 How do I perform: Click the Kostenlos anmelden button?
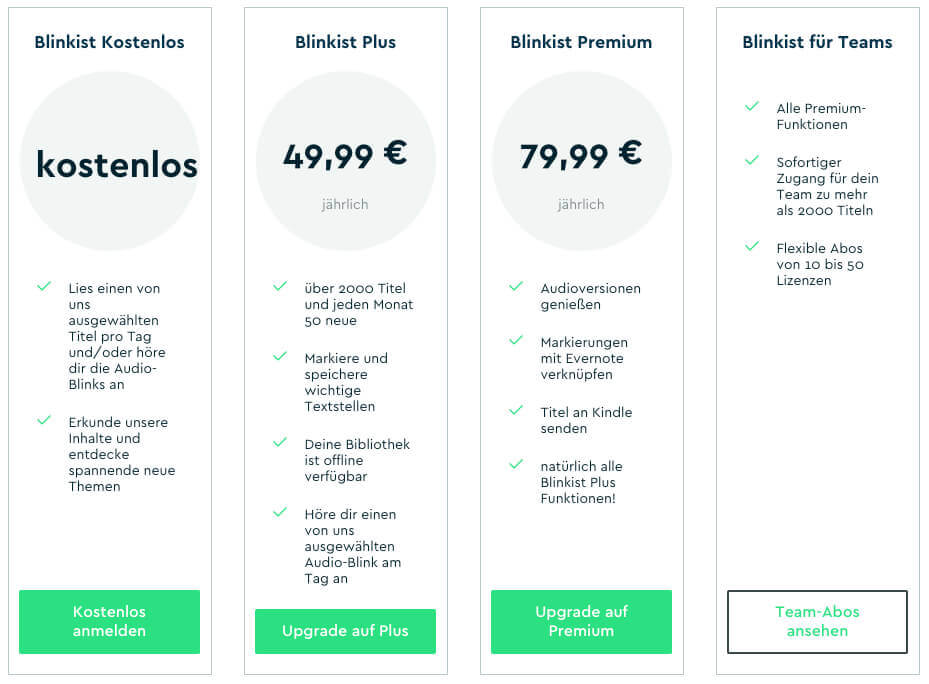109,621
